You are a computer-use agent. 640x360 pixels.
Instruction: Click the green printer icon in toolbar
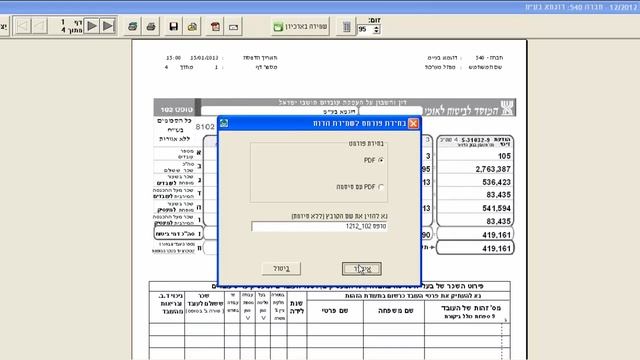click(132, 27)
